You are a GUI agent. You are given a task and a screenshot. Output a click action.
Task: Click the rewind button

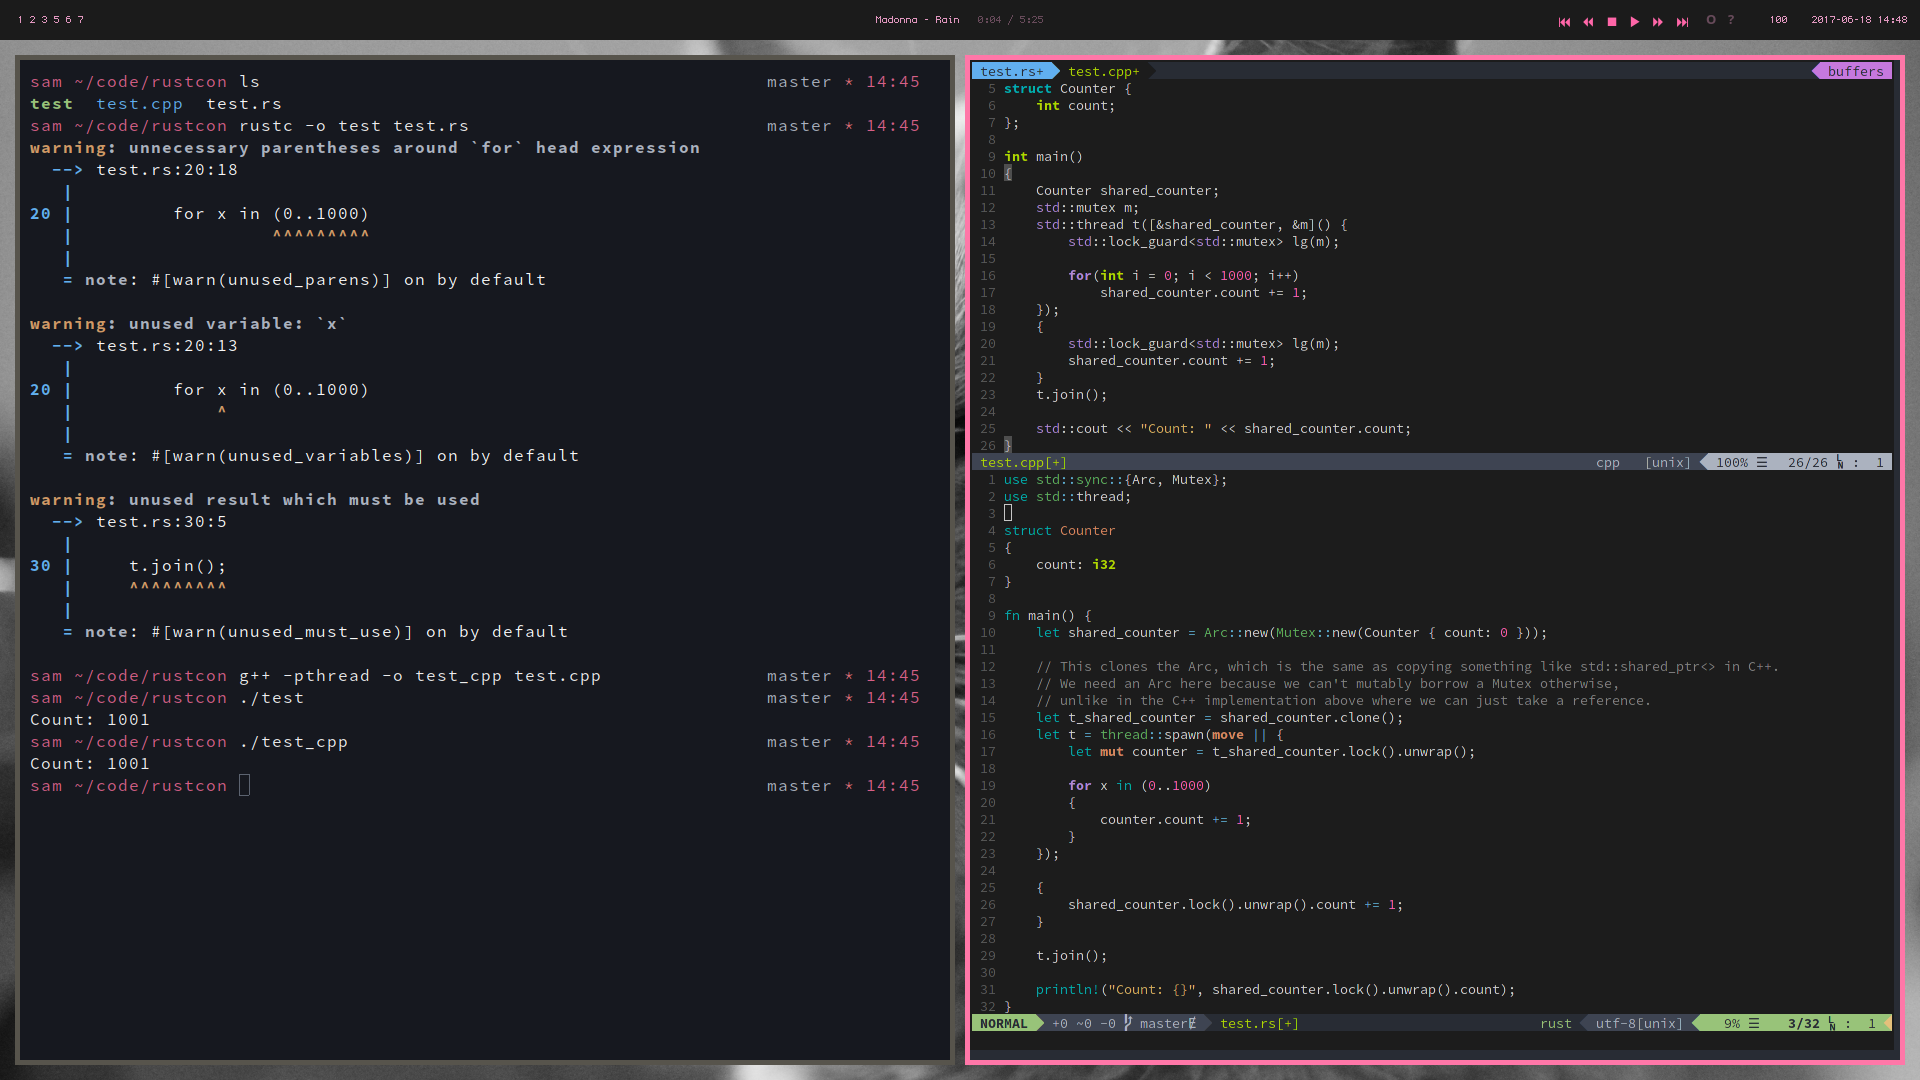[1588, 21]
